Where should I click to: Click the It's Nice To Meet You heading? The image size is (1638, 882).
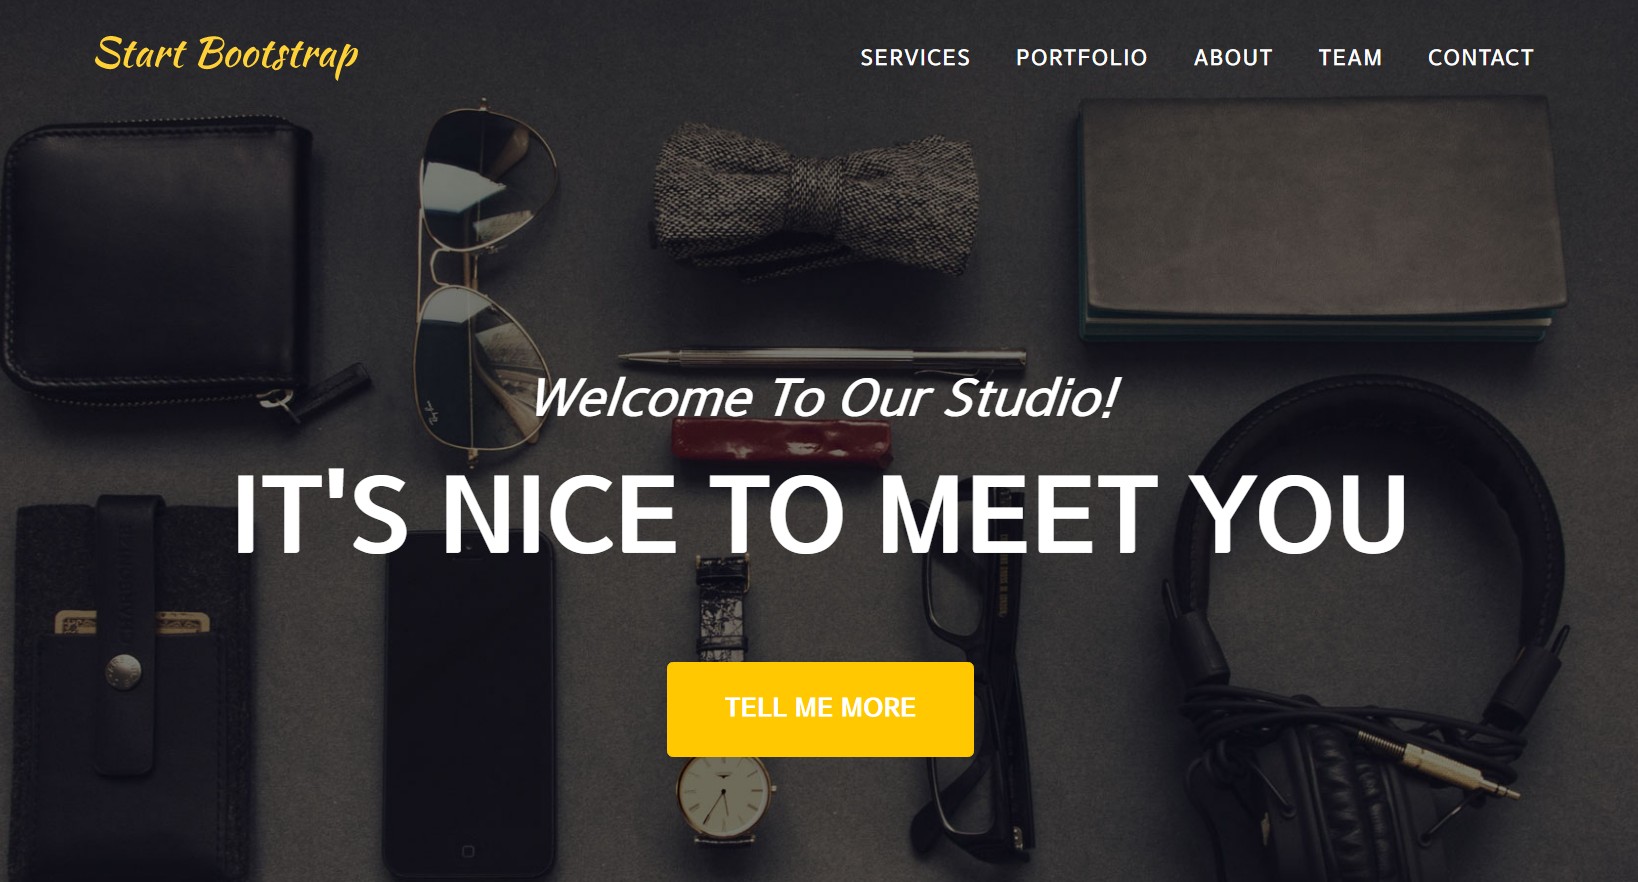820,514
